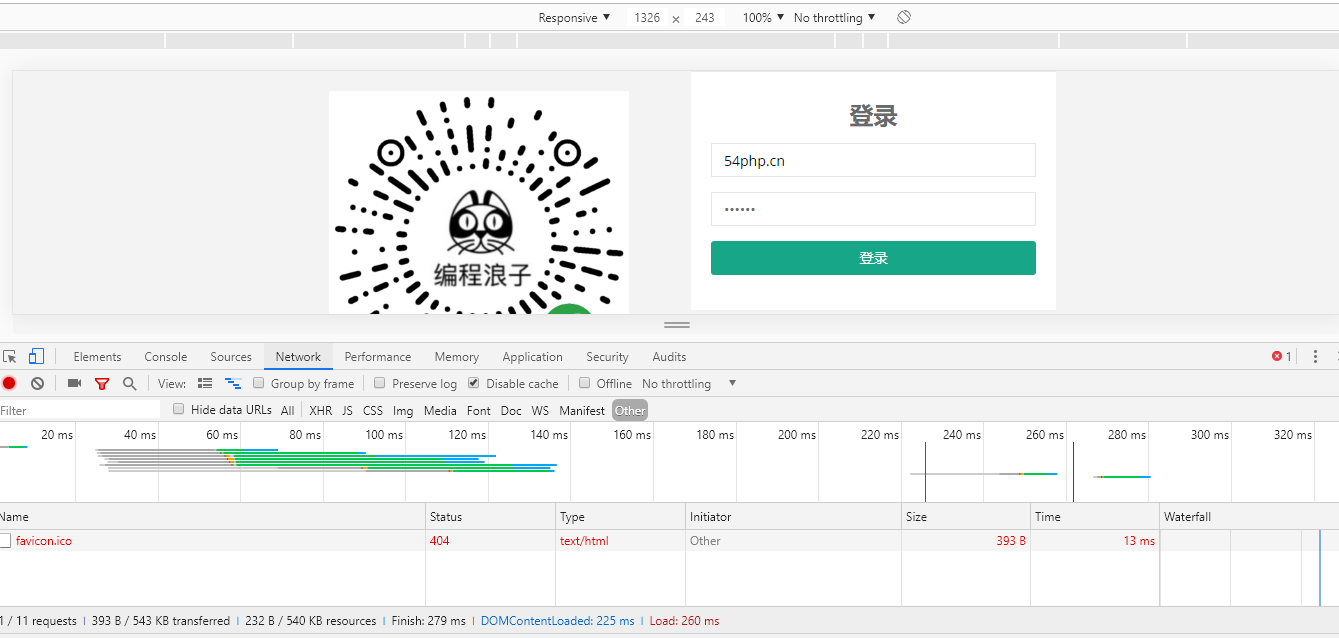Image resolution: width=1339 pixels, height=638 pixels.
Task: Click the QR code image
Action: click(x=479, y=202)
